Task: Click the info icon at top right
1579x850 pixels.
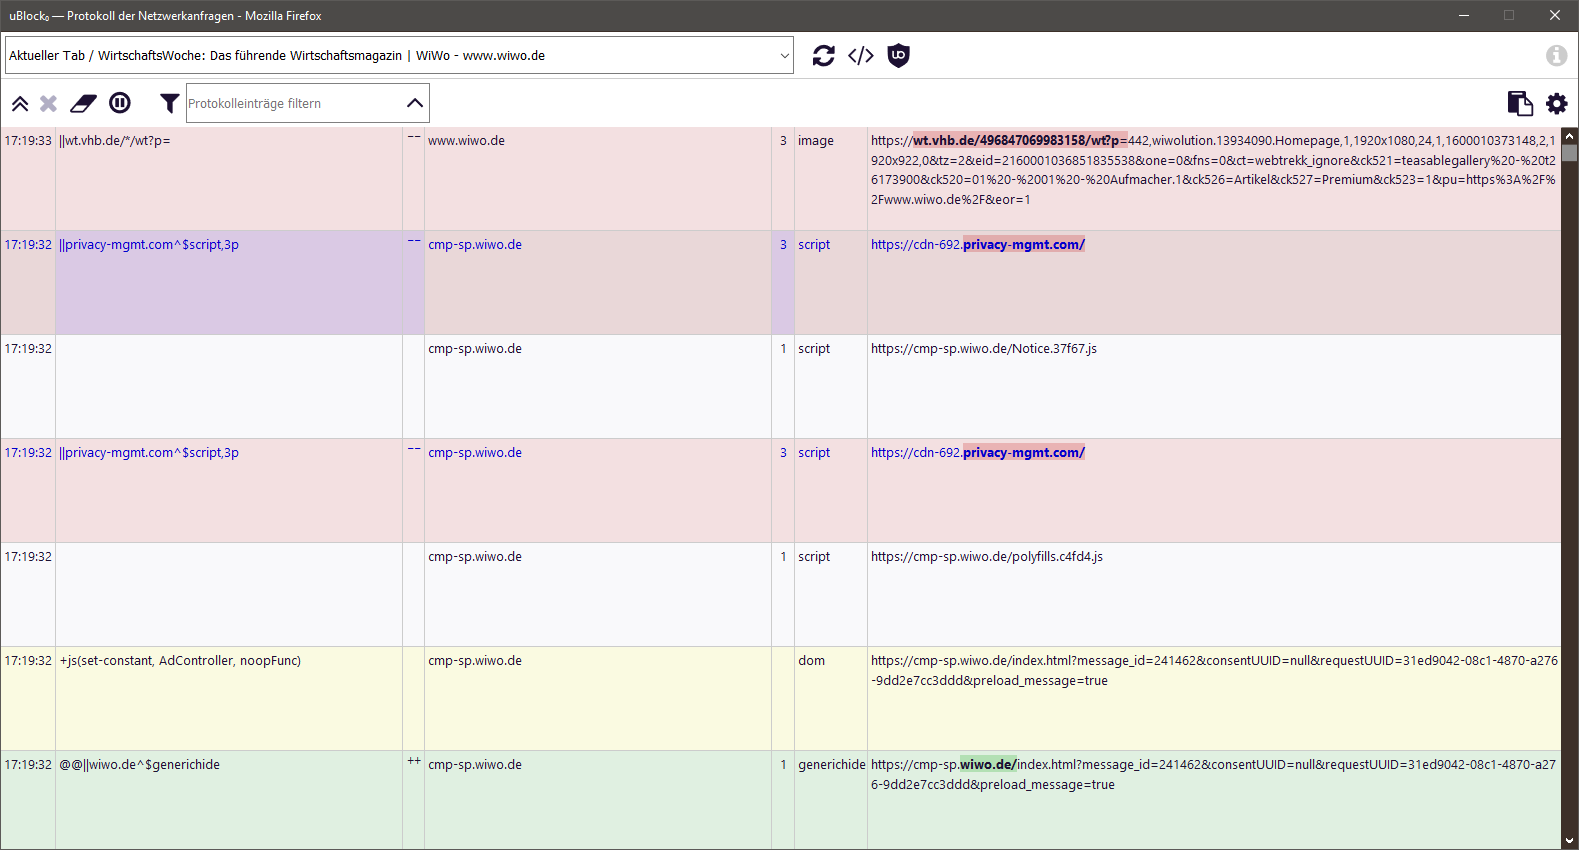Action: (1556, 56)
